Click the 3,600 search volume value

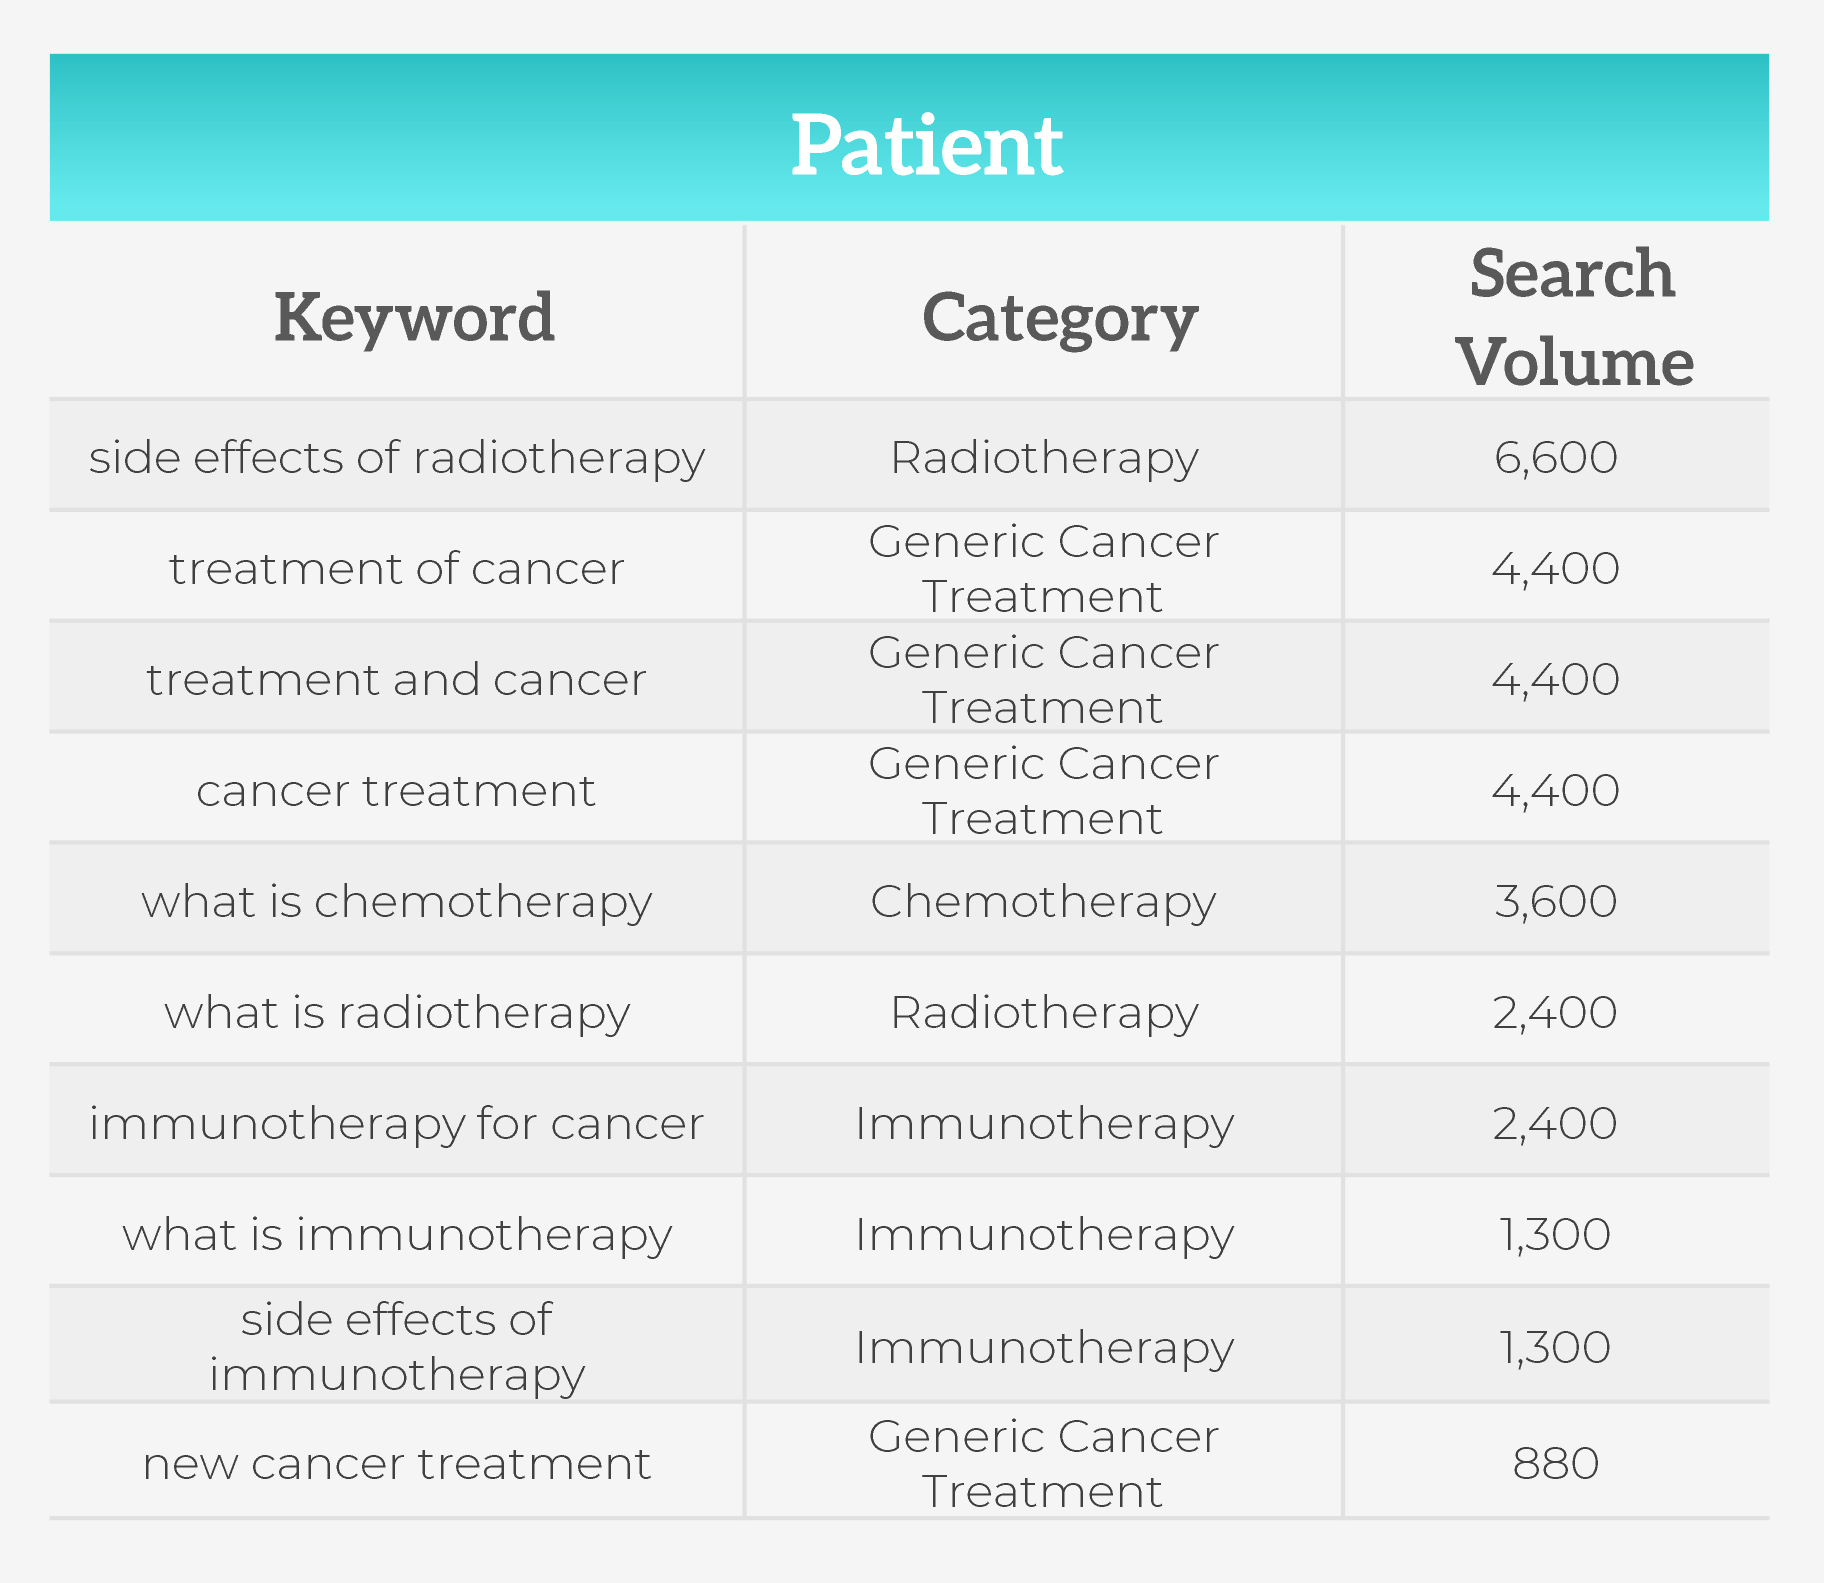[x=1555, y=902]
